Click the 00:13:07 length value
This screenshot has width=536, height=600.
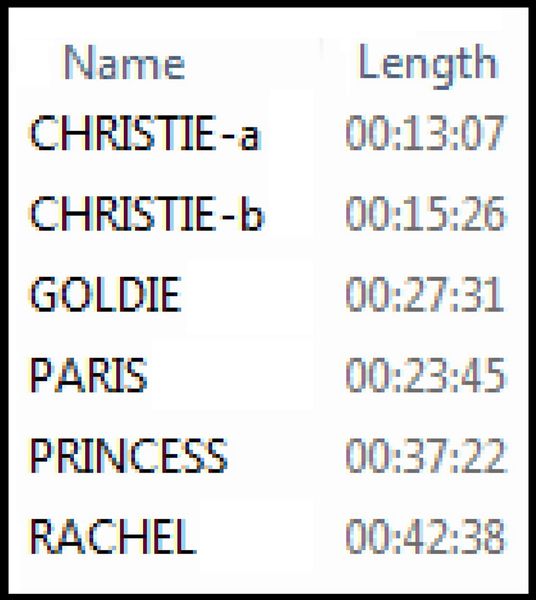pos(425,133)
